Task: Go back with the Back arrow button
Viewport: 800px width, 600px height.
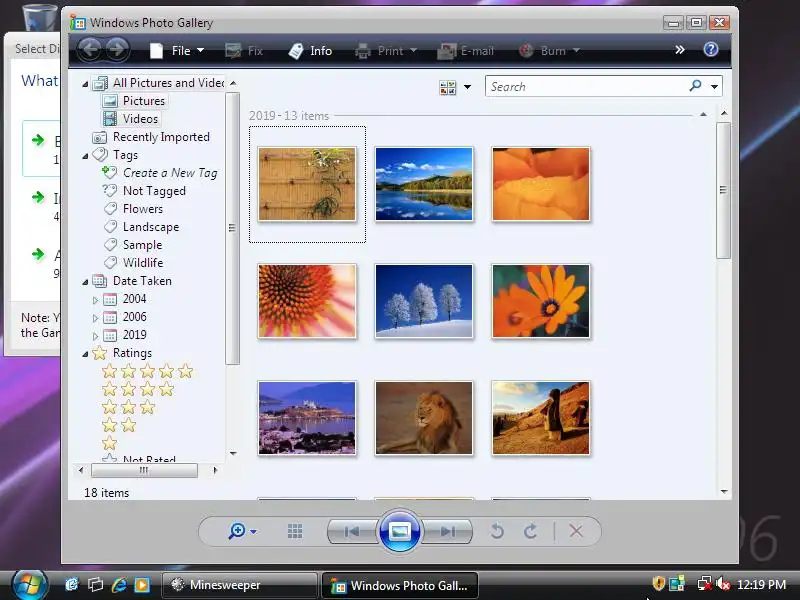Action: coord(90,50)
